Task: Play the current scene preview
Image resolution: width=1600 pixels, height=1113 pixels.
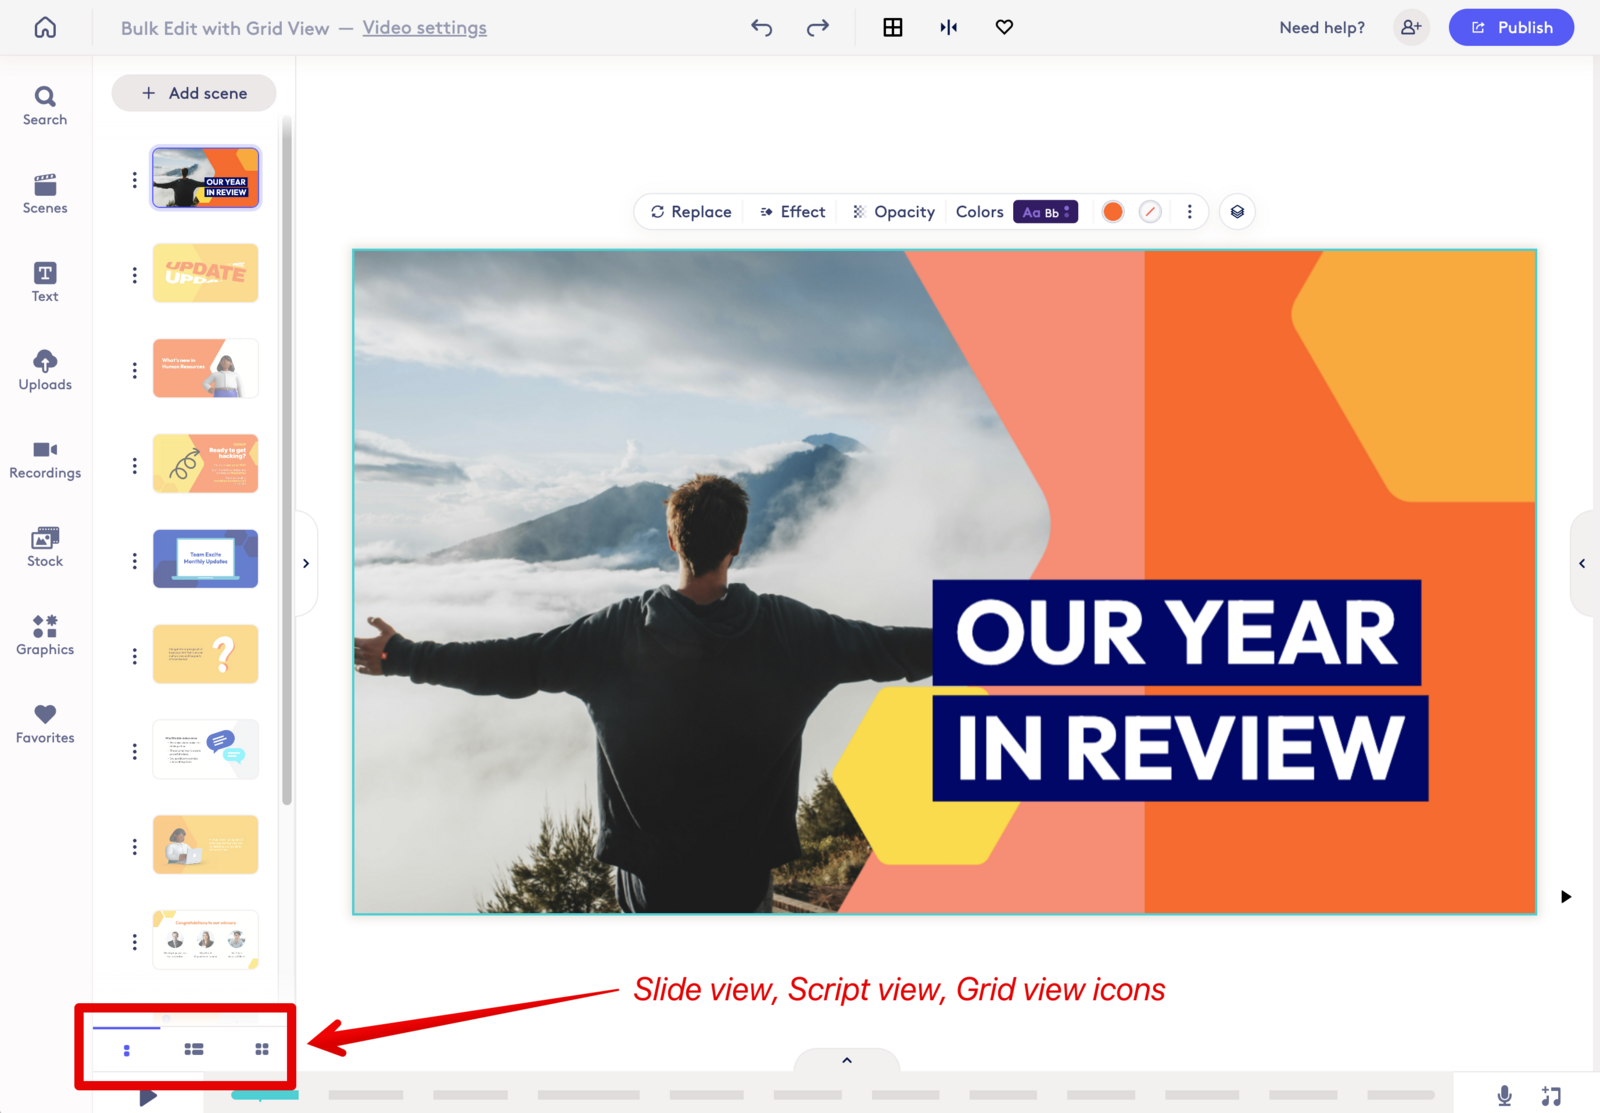Action: point(1566,896)
